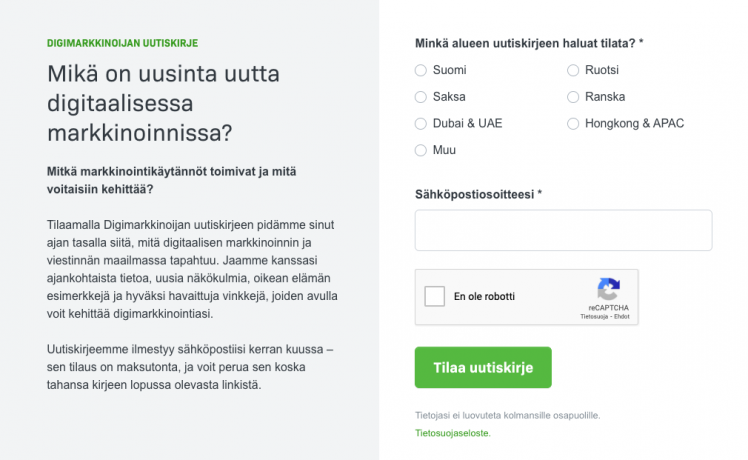
Task: Select the Saksa region option
Action: pyautogui.click(x=420, y=97)
